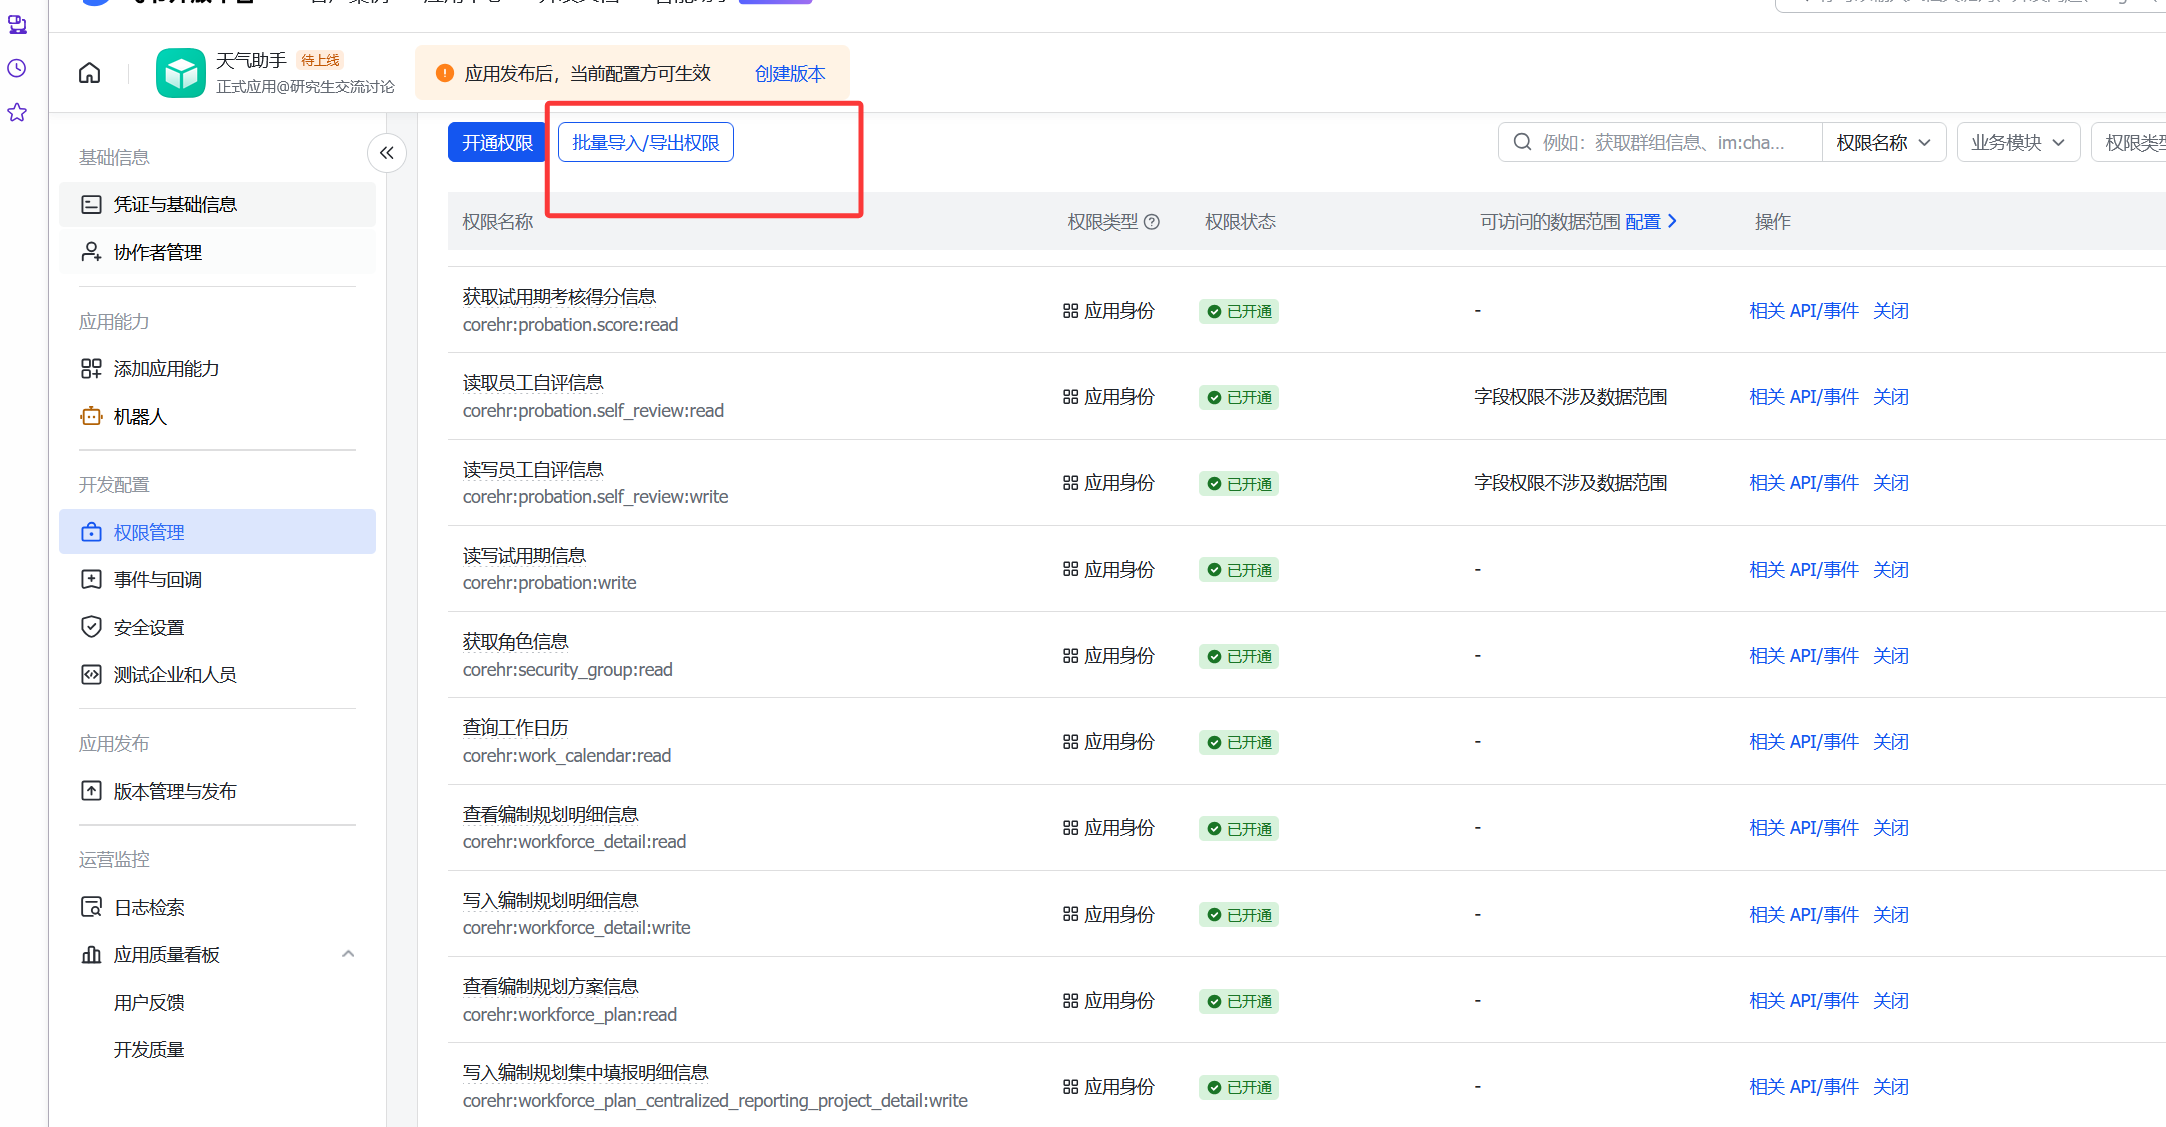
Task: Open 版本管理与发布 page
Action: (x=175, y=791)
